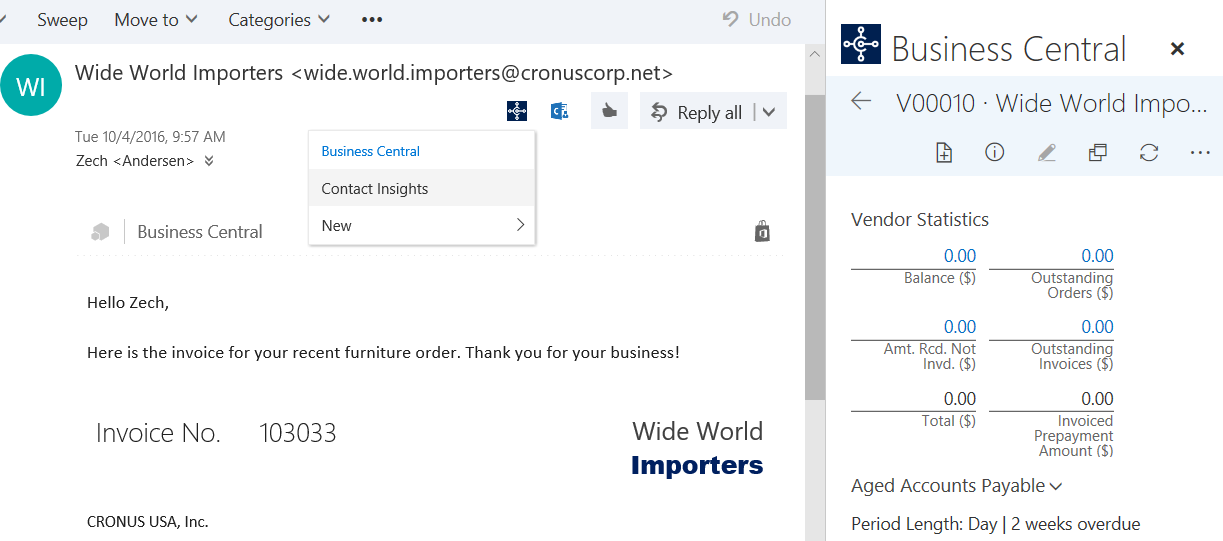Viewport: 1223px width, 541px height.
Task: Click the thumbs-up Like button
Action: point(608,112)
